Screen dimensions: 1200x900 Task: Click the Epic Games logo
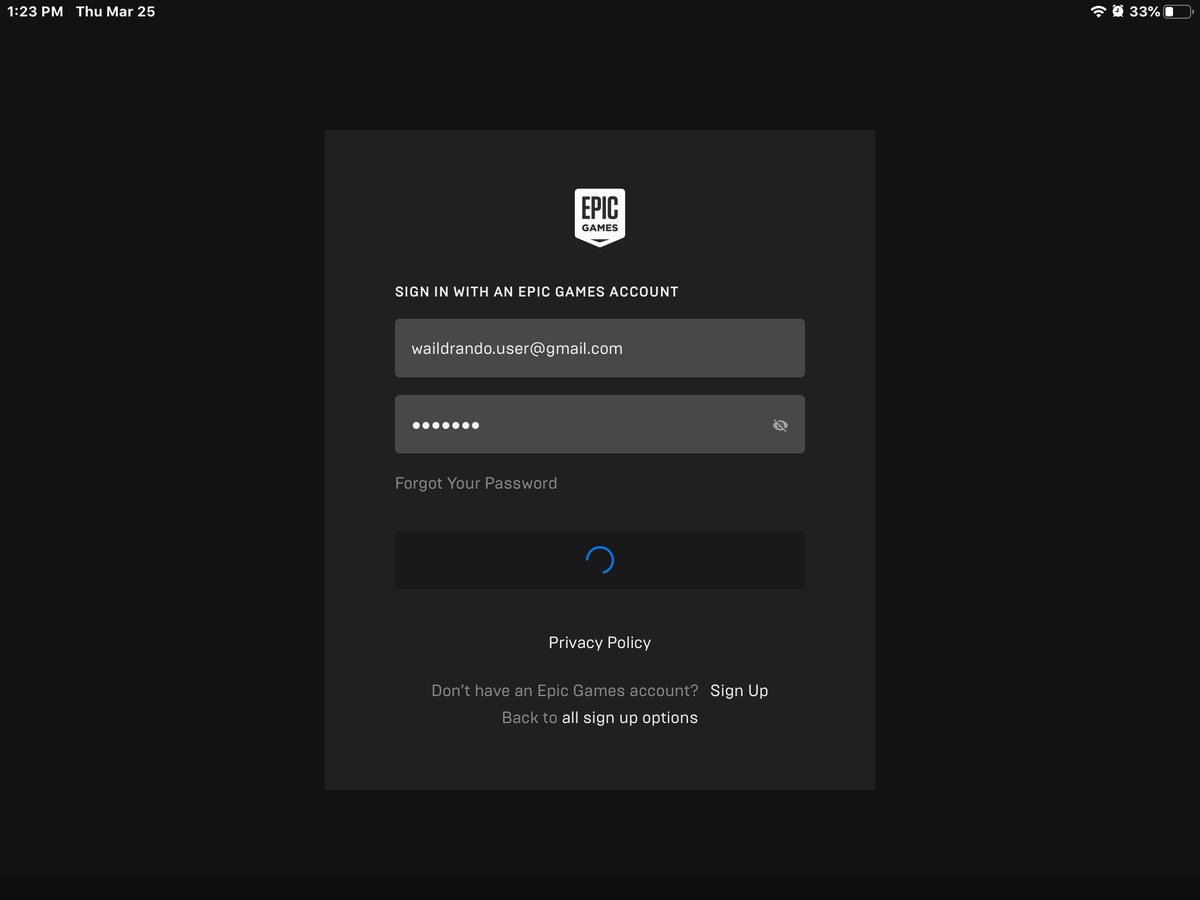coord(600,217)
